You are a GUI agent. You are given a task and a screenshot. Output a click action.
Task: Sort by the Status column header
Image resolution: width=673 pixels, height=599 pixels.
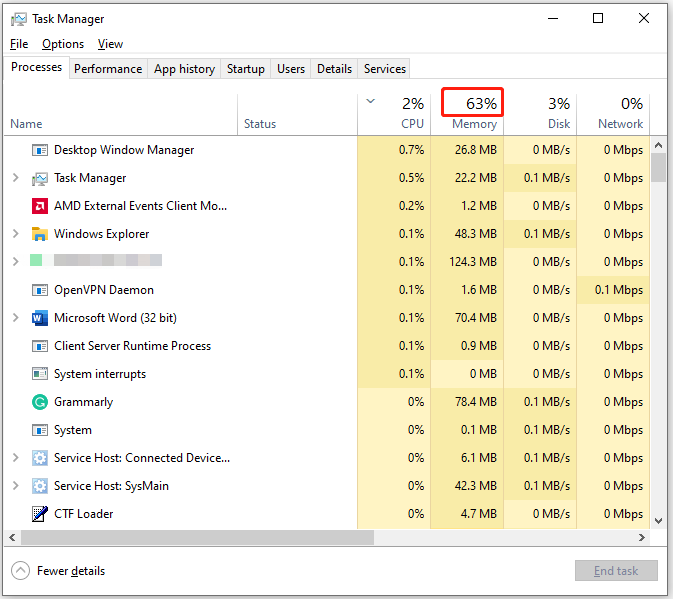click(297, 114)
